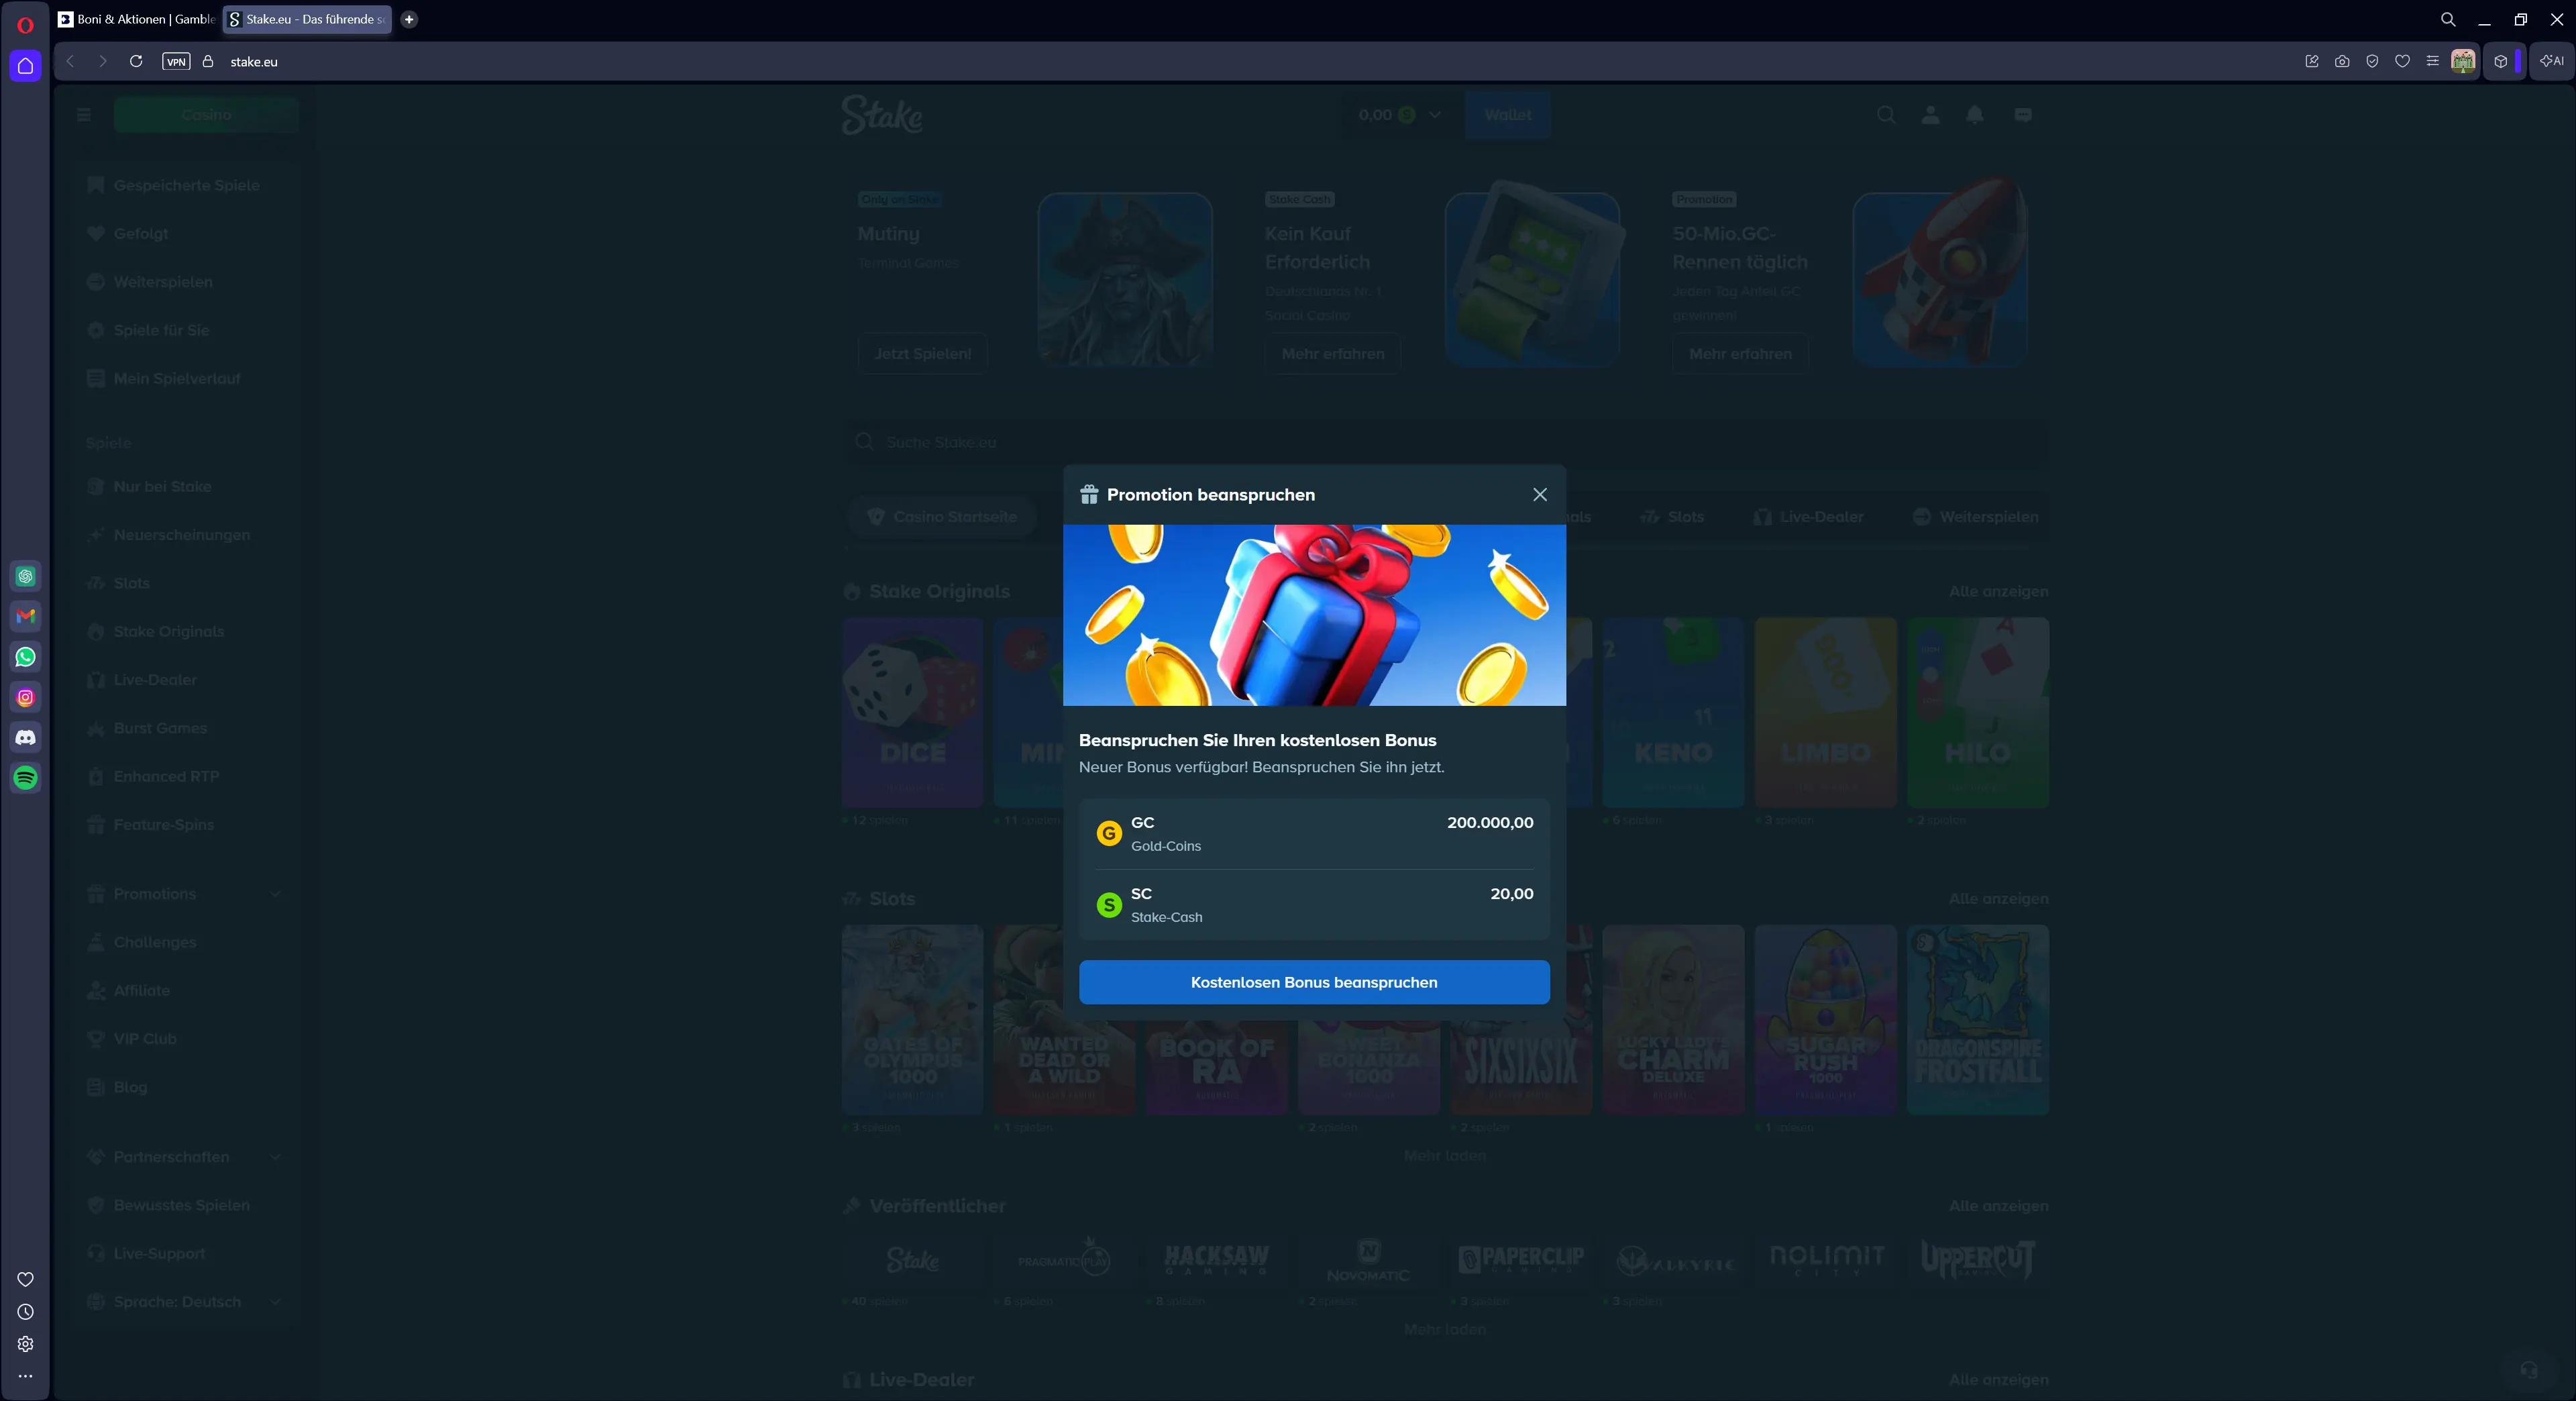The width and height of the screenshot is (2576, 1401).
Task: Click Mehr erfahren under 50-Mio.GC-Rennen
Action: tap(1740, 354)
